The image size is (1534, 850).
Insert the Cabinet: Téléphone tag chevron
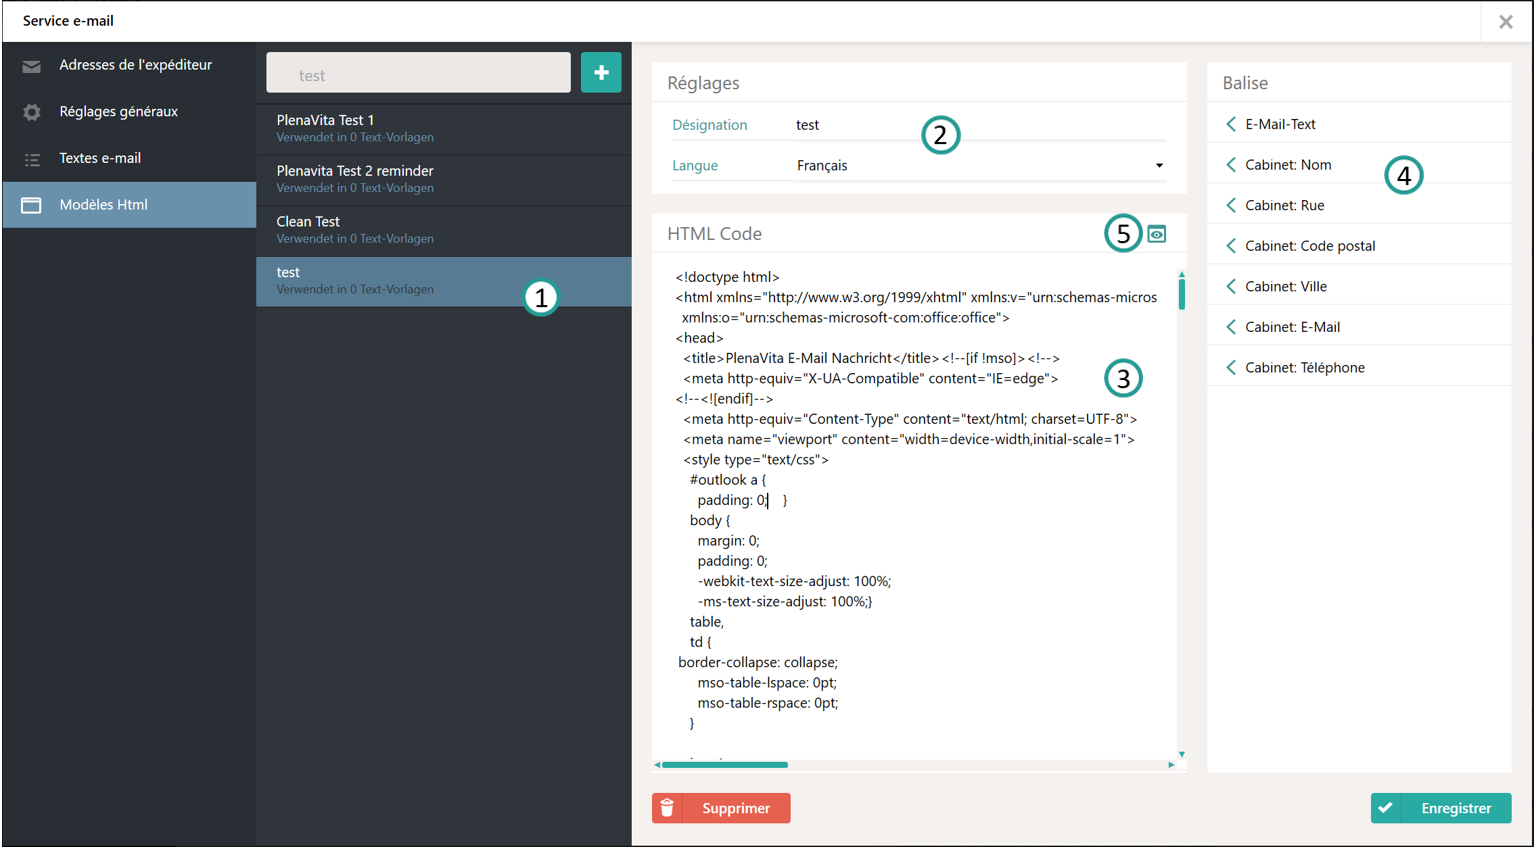pyautogui.click(x=1231, y=368)
